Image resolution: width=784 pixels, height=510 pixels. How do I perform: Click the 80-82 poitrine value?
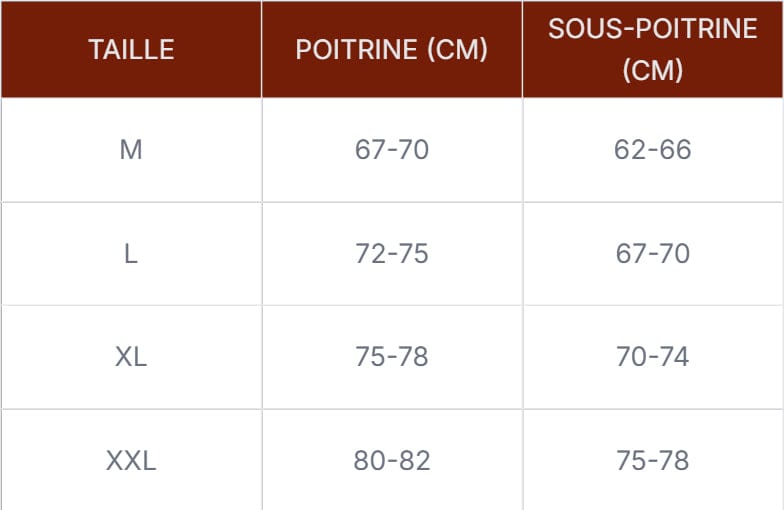[x=392, y=460]
